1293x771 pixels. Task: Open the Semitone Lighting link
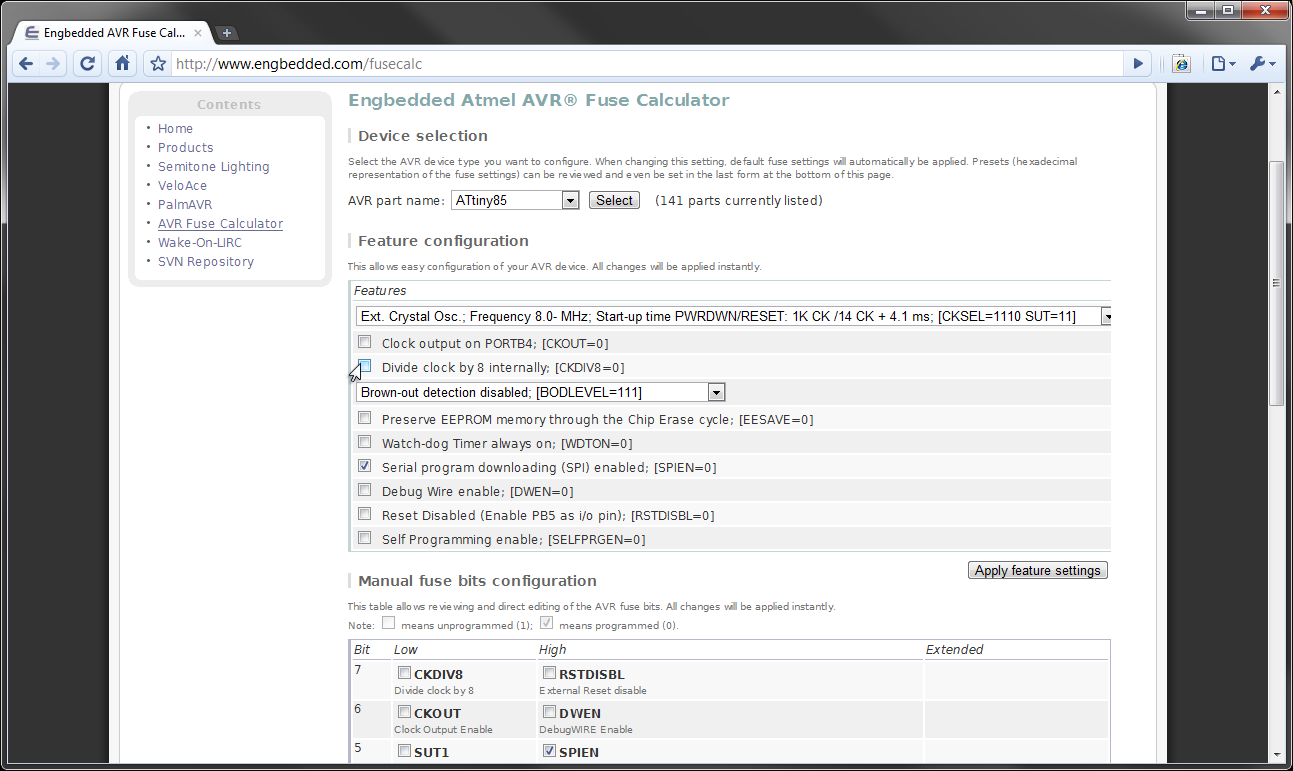pyautogui.click(x=213, y=166)
